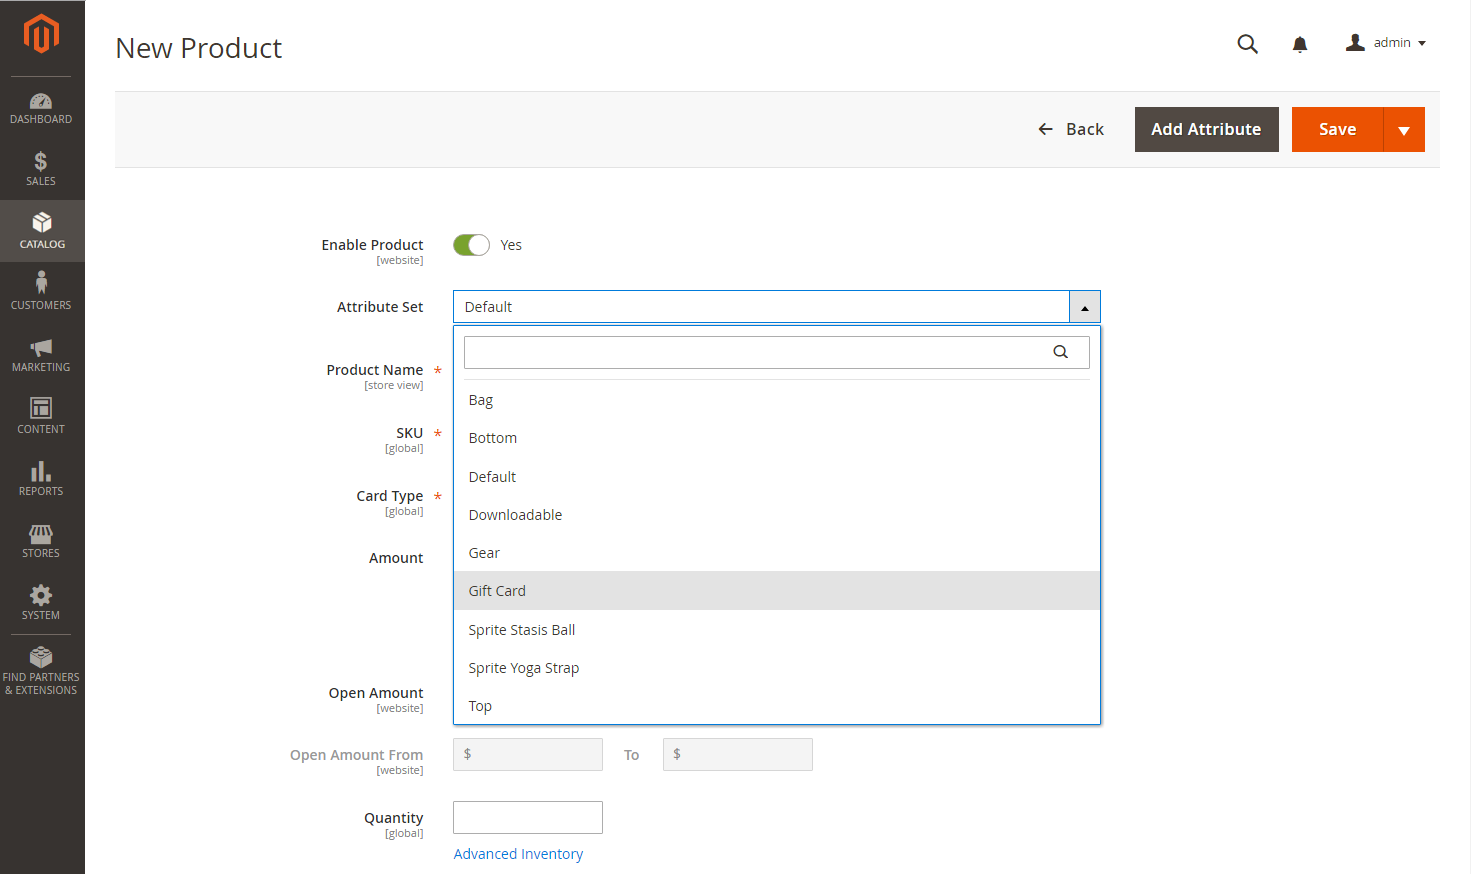Screen dimensions: 1471x874
Task: Open the Advanced Inventory link
Action: (518, 854)
